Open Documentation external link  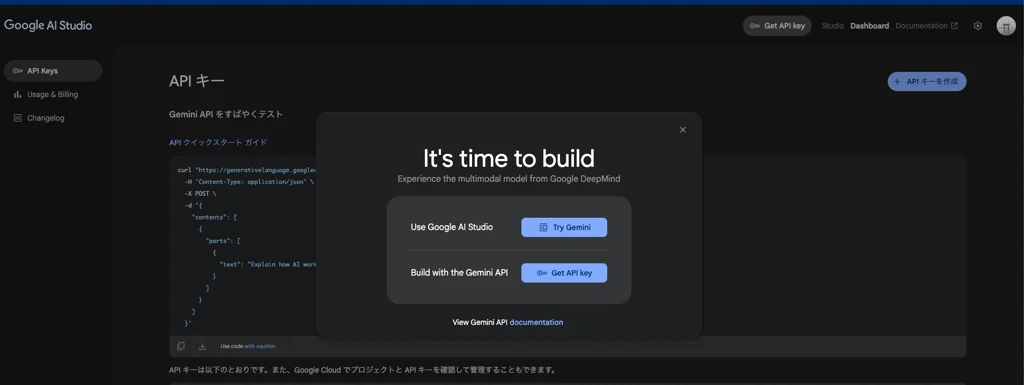tap(927, 26)
